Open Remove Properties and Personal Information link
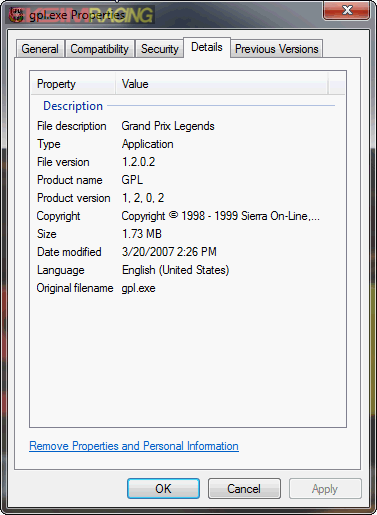The image size is (377, 515). coord(134,446)
